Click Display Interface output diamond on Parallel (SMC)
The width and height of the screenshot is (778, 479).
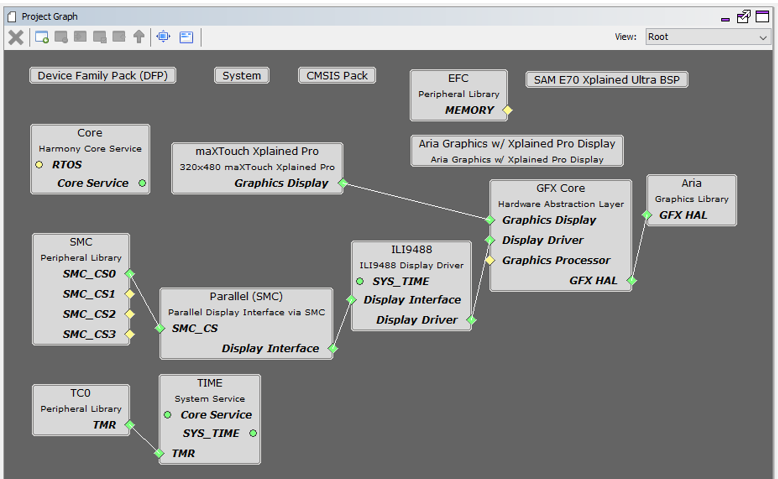point(333,348)
